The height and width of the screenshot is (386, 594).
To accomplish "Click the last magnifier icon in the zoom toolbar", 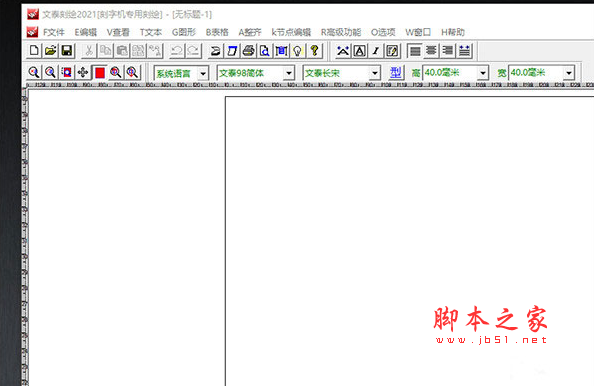I will pos(132,72).
